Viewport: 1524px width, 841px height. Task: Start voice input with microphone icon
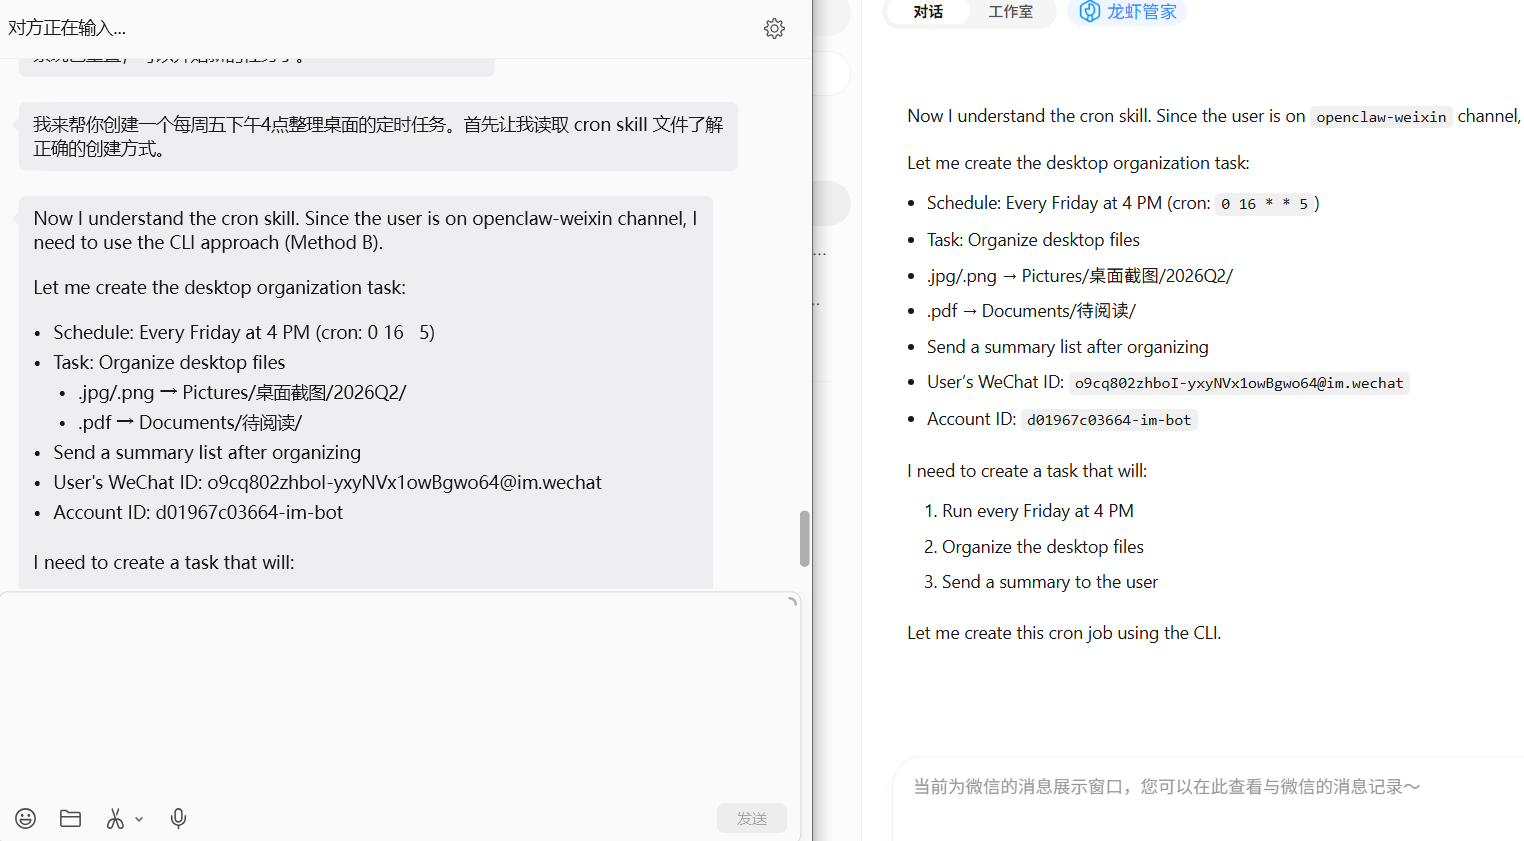point(178,818)
